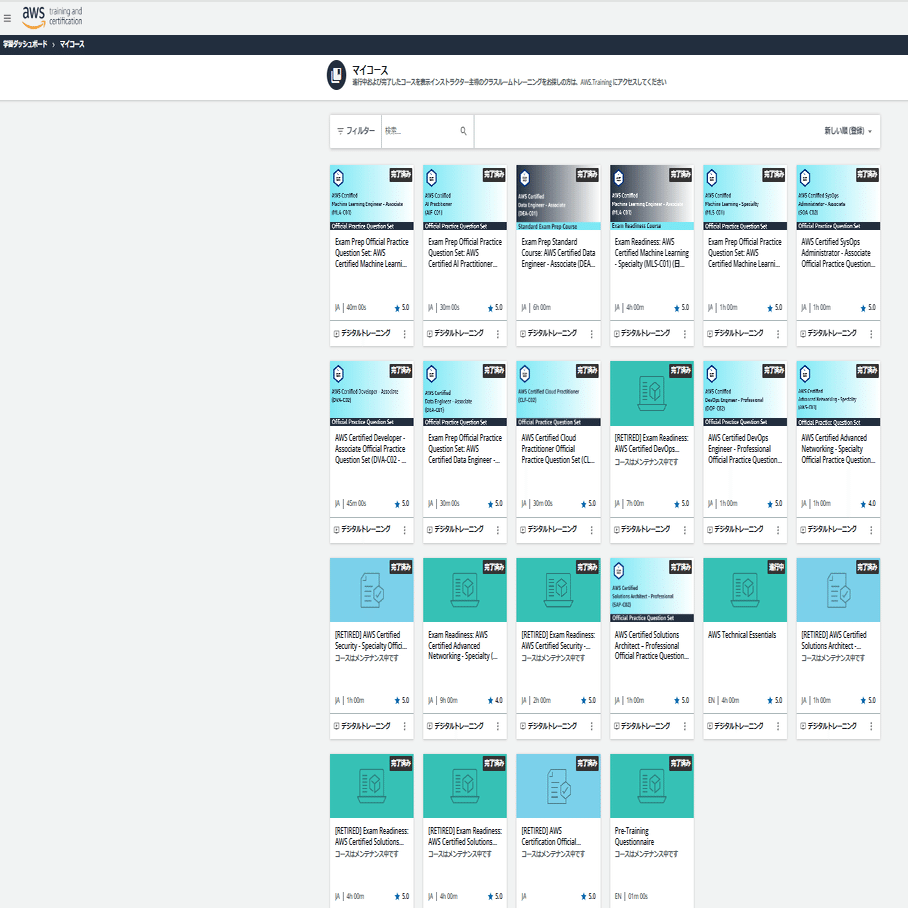Open the more-options menu on the Data Engineer Standard Course card
This screenshot has height=908, width=908.
pos(591,334)
